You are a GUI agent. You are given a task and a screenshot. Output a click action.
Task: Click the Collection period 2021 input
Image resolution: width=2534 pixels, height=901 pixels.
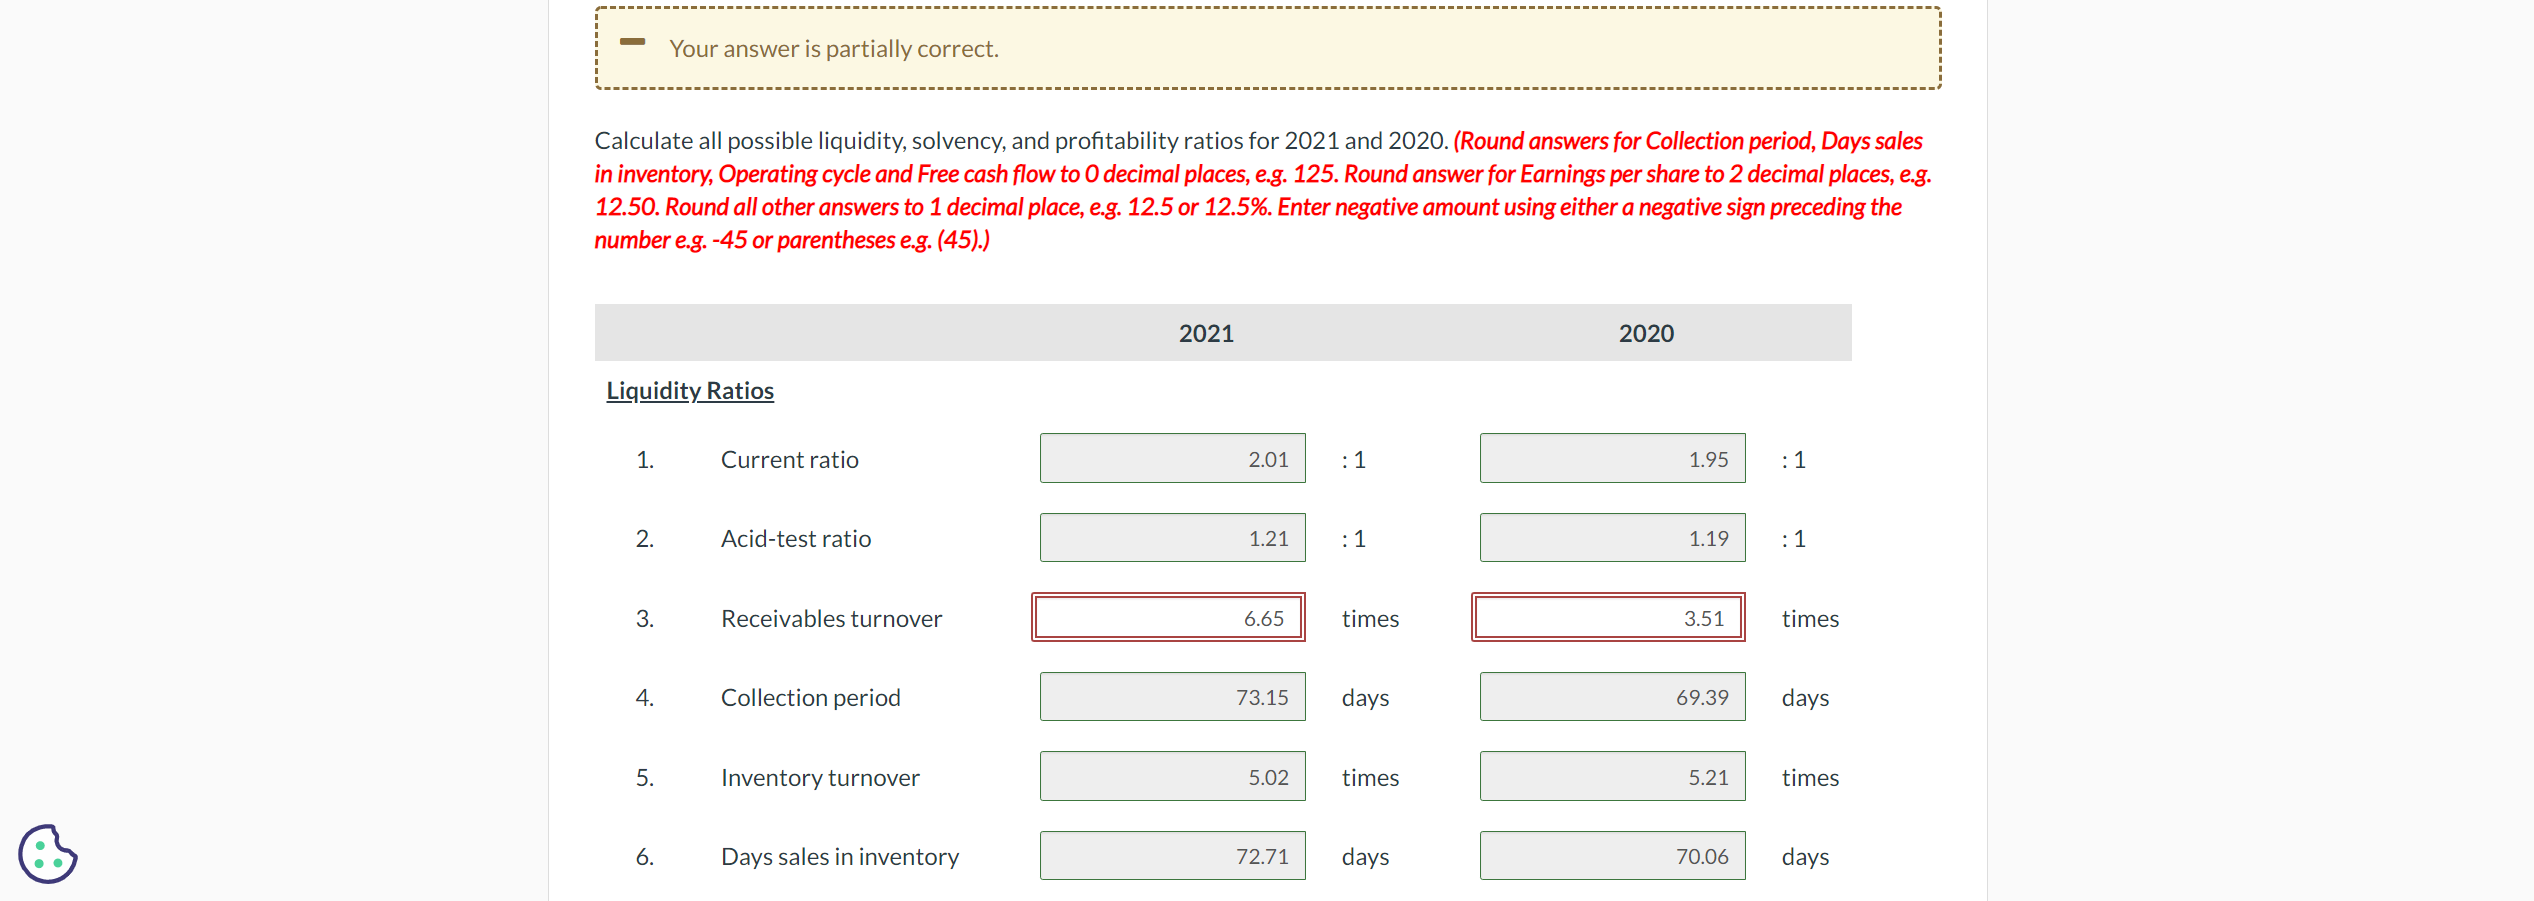1171,696
